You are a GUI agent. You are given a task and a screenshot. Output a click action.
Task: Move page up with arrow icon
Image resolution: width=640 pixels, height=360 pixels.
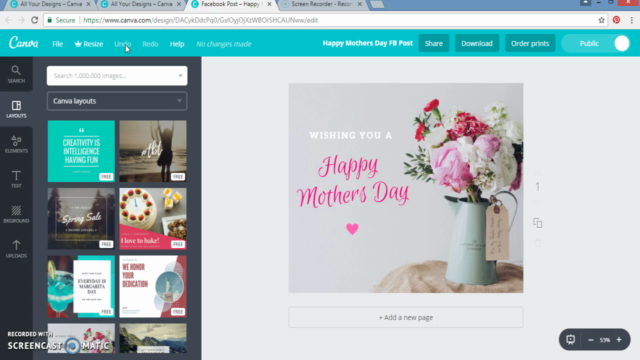tap(538, 173)
